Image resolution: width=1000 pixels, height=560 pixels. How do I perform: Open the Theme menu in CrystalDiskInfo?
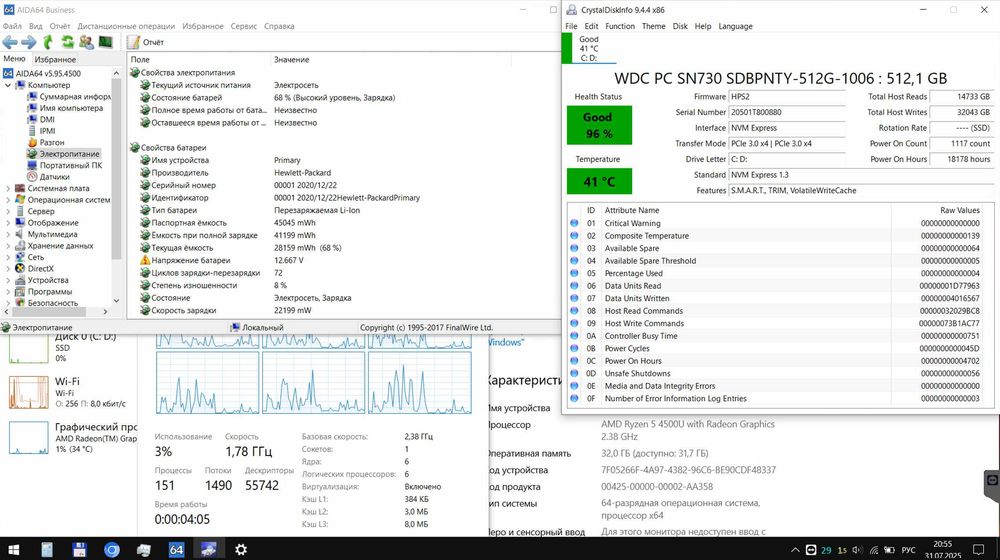coord(653,26)
